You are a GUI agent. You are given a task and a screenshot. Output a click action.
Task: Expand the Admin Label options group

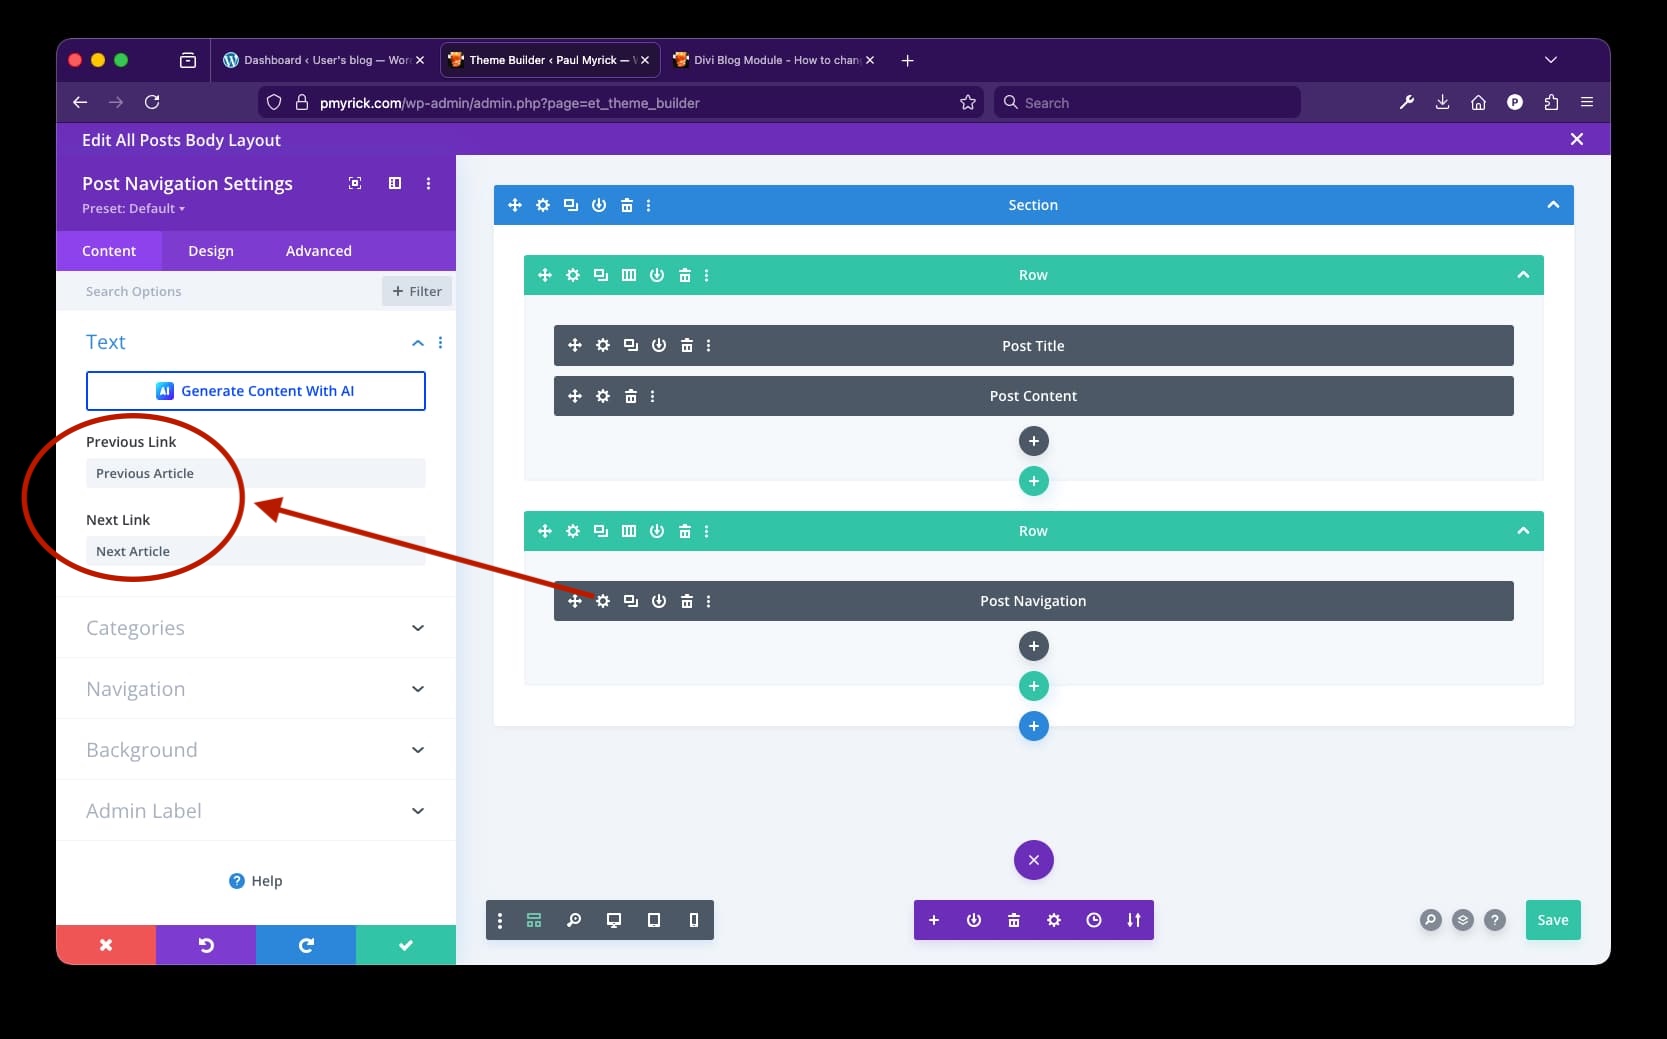pos(256,811)
